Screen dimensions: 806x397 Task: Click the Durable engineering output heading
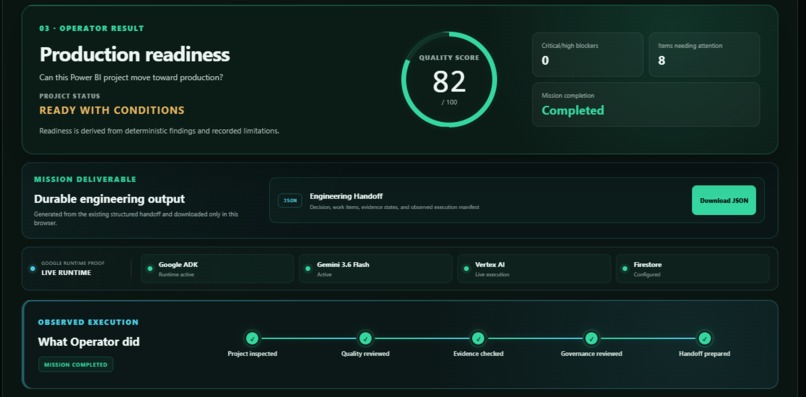(109, 198)
